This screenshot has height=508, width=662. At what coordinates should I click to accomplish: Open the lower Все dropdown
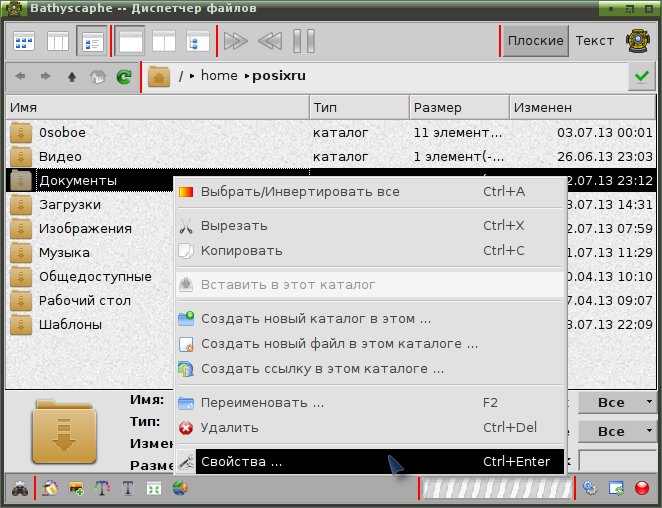tap(617, 432)
